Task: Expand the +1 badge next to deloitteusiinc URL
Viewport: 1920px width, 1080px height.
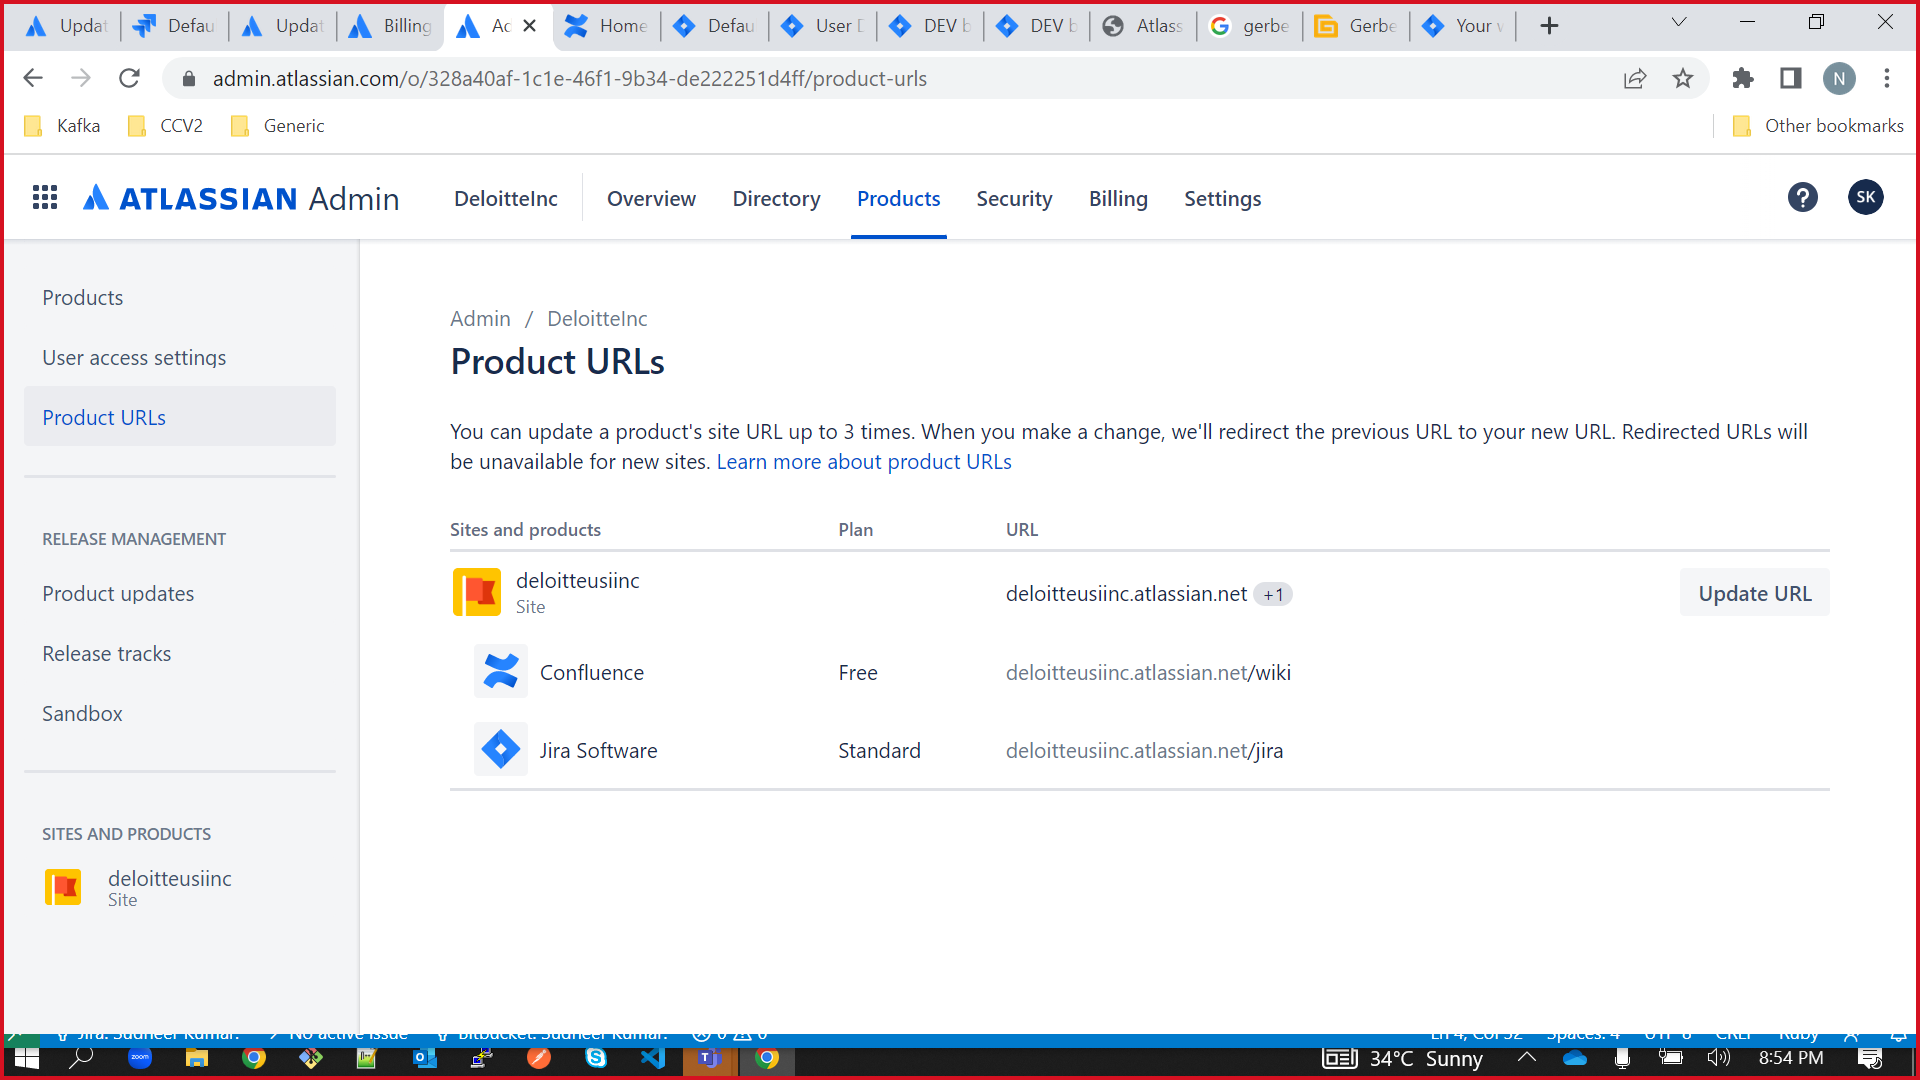Action: coord(1273,593)
